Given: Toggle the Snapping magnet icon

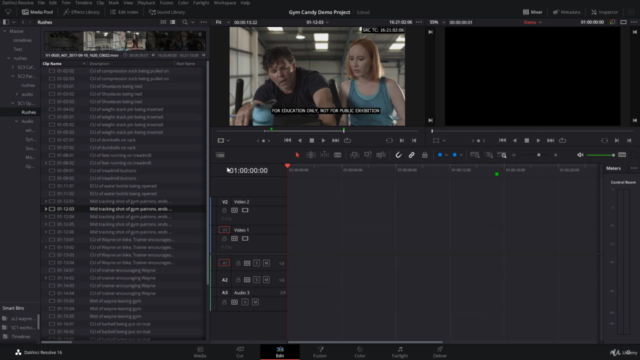Looking at the screenshot, I should [x=398, y=155].
